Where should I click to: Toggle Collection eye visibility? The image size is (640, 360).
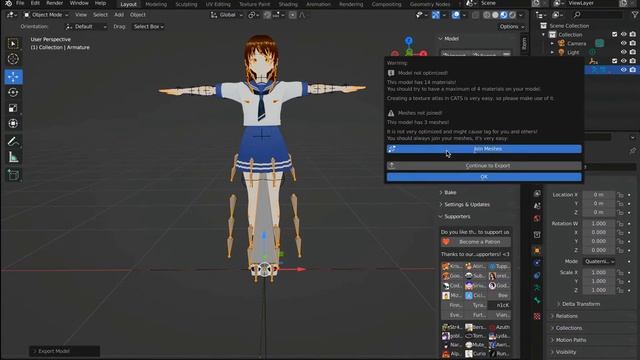point(623,35)
